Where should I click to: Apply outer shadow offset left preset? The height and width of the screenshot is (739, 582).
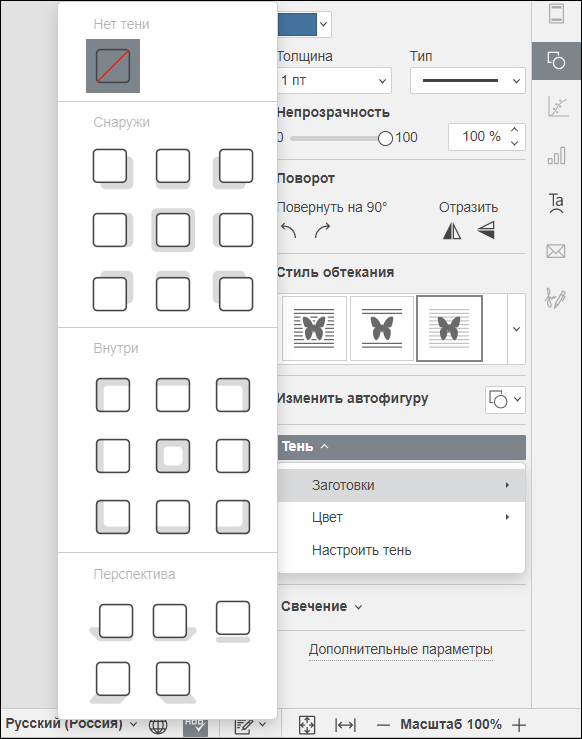pyautogui.click(x=233, y=230)
